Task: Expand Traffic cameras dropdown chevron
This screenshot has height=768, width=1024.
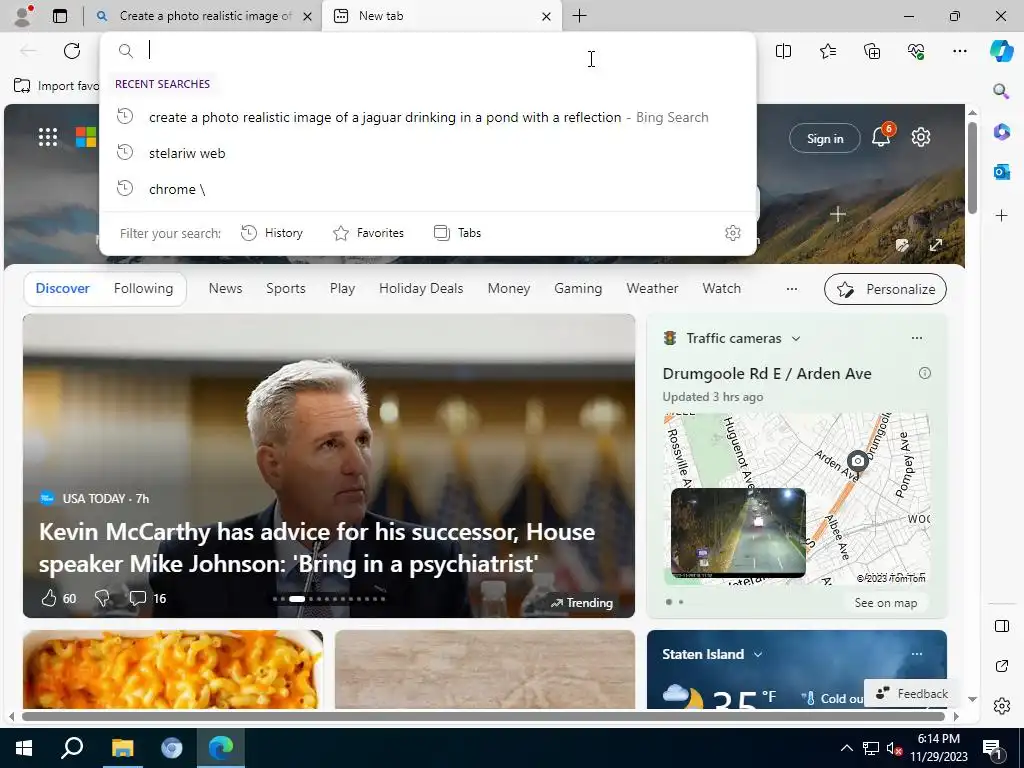Action: point(795,338)
